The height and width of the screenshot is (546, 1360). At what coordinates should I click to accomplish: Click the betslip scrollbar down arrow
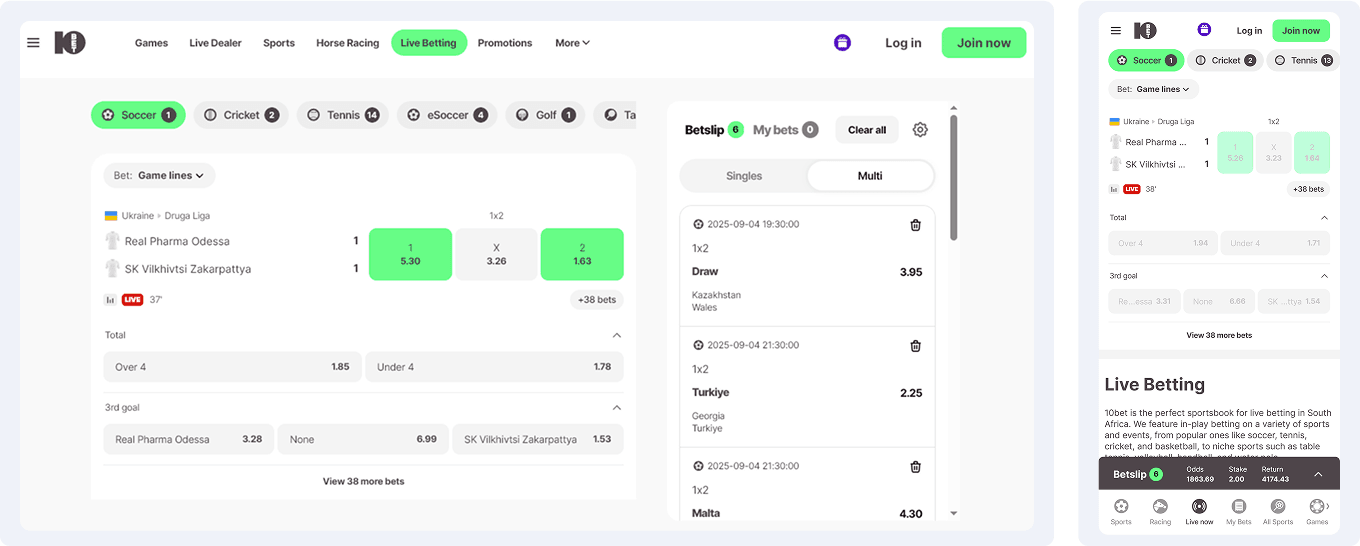tap(954, 513)
